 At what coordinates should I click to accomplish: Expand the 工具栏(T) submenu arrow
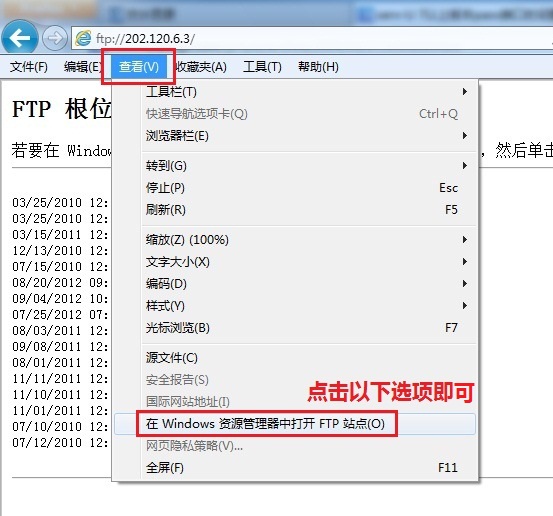point(465,92)
